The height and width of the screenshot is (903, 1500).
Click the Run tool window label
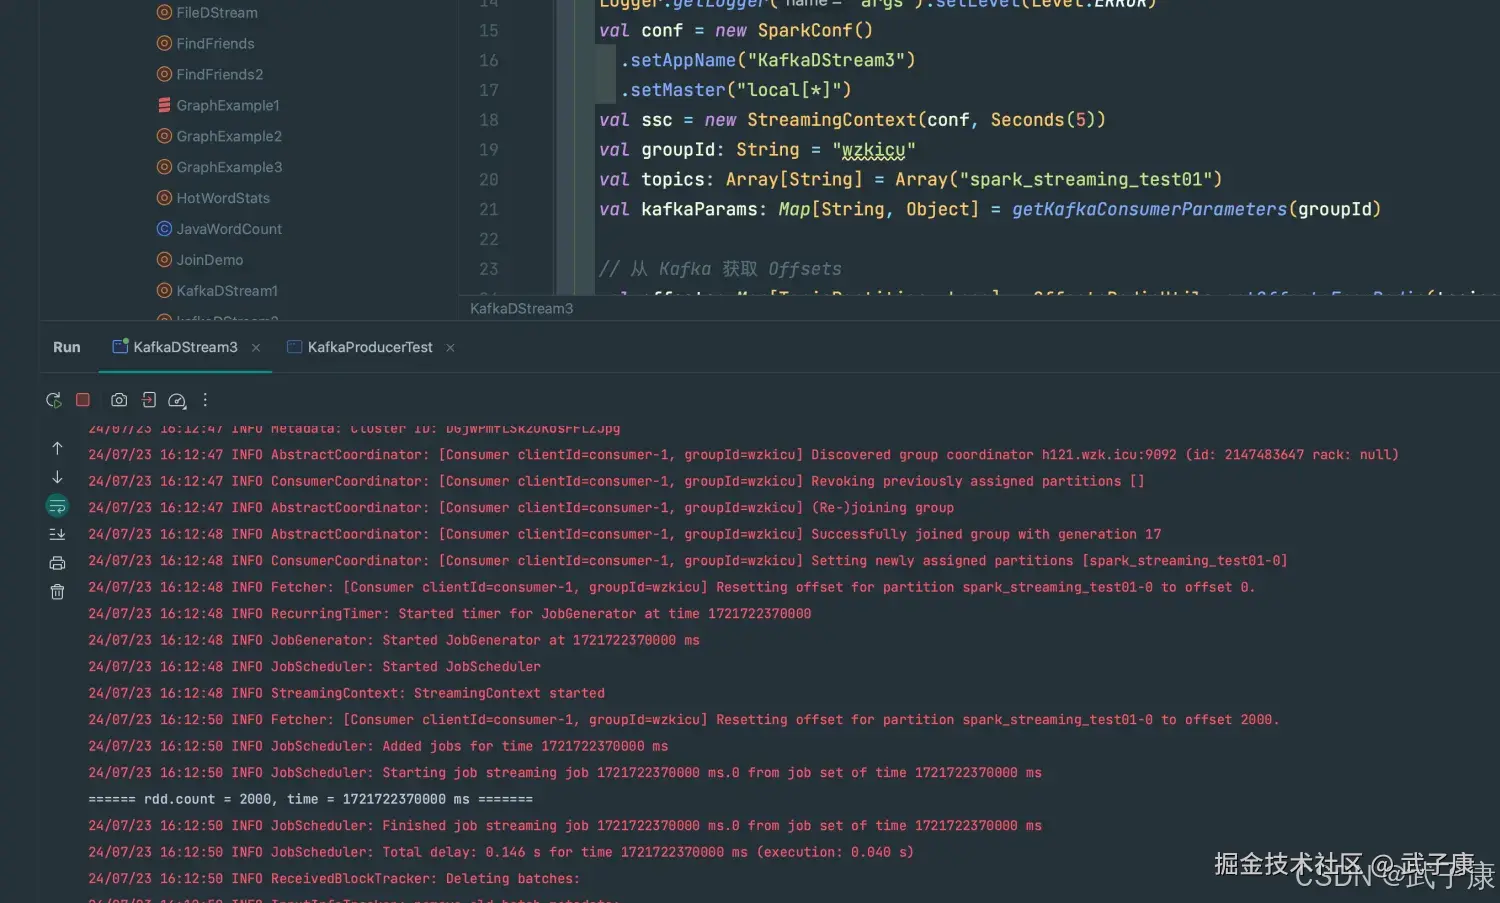(67, 347)
